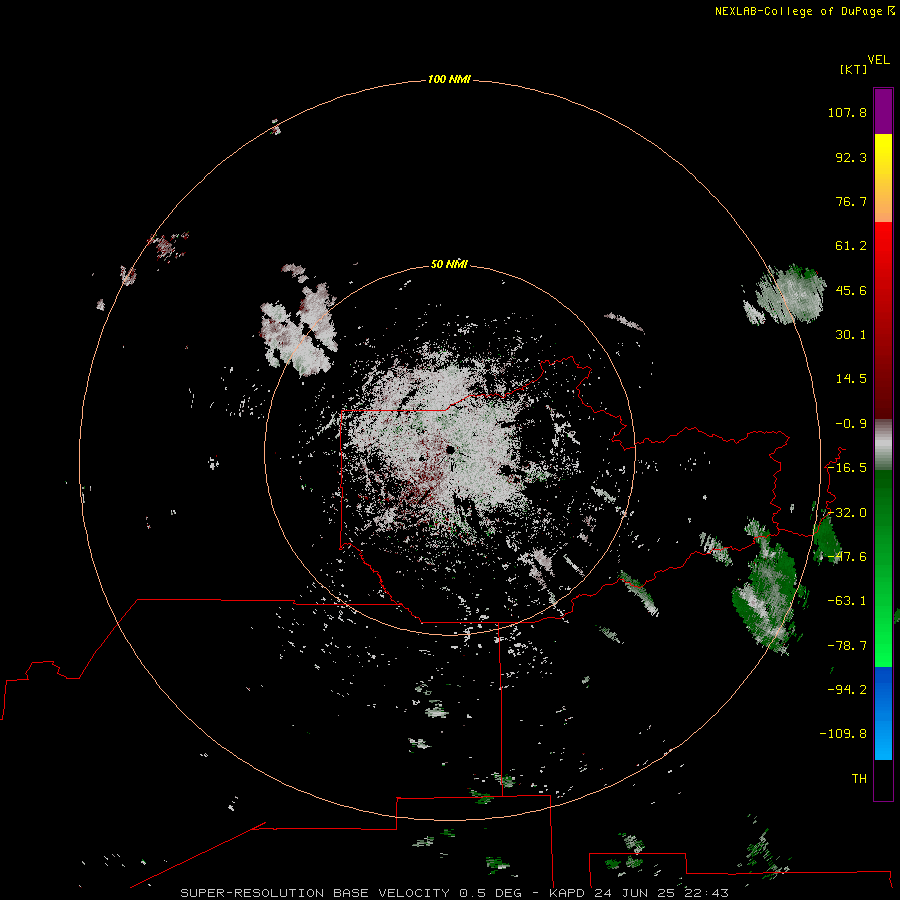Click the 76.7 legend value

pyautogui.click(x=851, y=201)
